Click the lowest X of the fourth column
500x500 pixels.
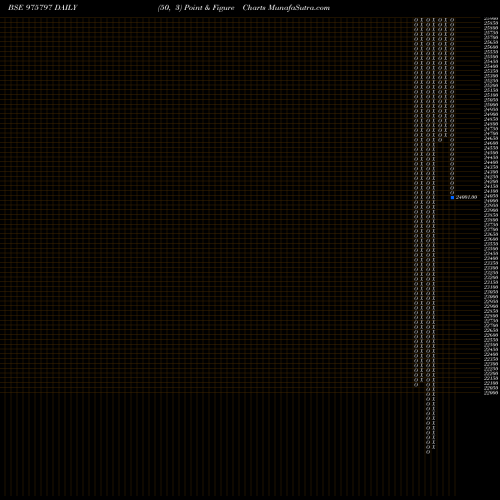[434, 447]
